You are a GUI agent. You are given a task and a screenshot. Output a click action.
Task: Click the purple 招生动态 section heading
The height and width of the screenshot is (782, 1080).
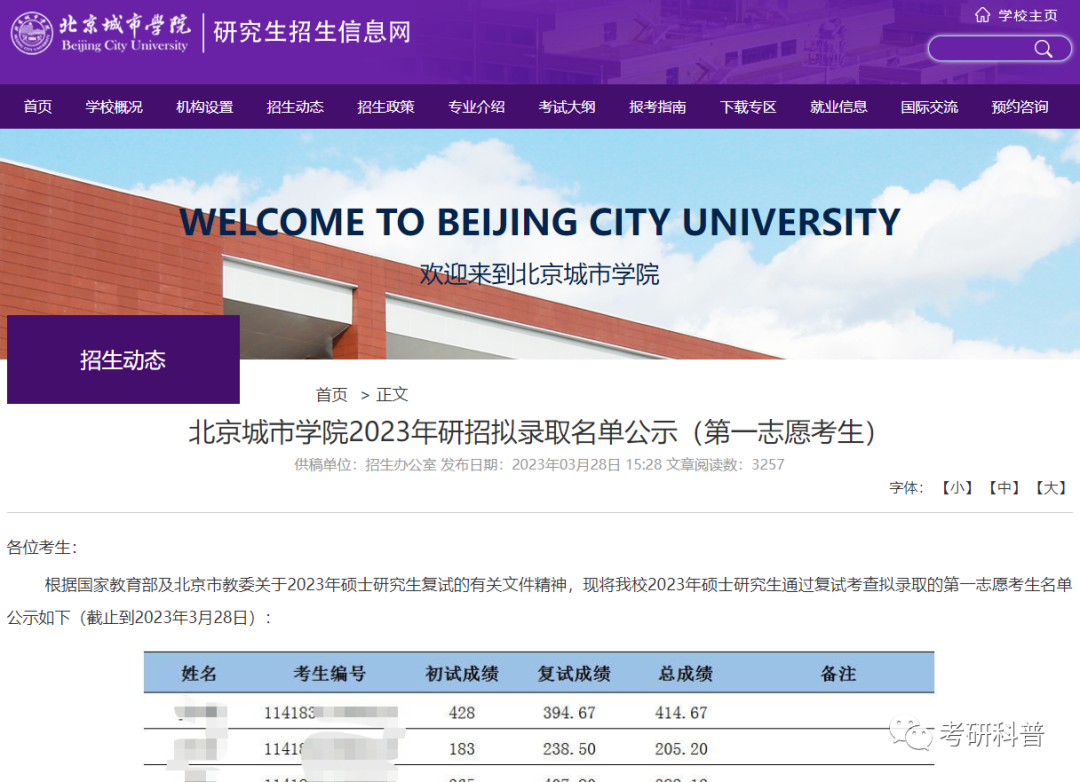123,360
